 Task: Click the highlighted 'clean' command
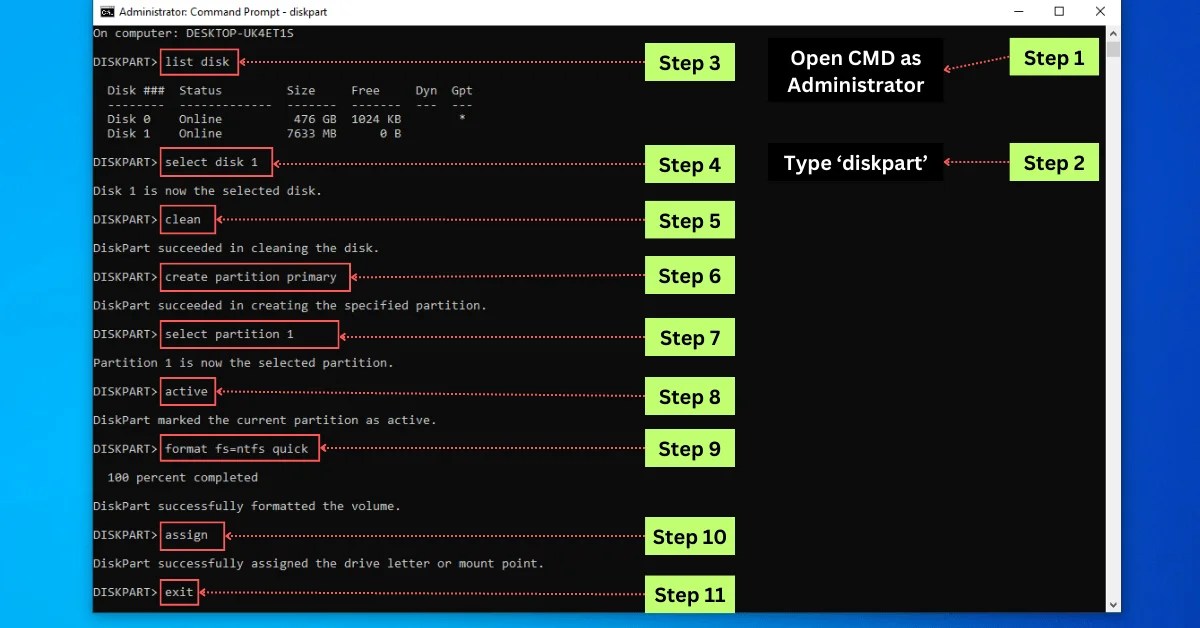(186, 219)
